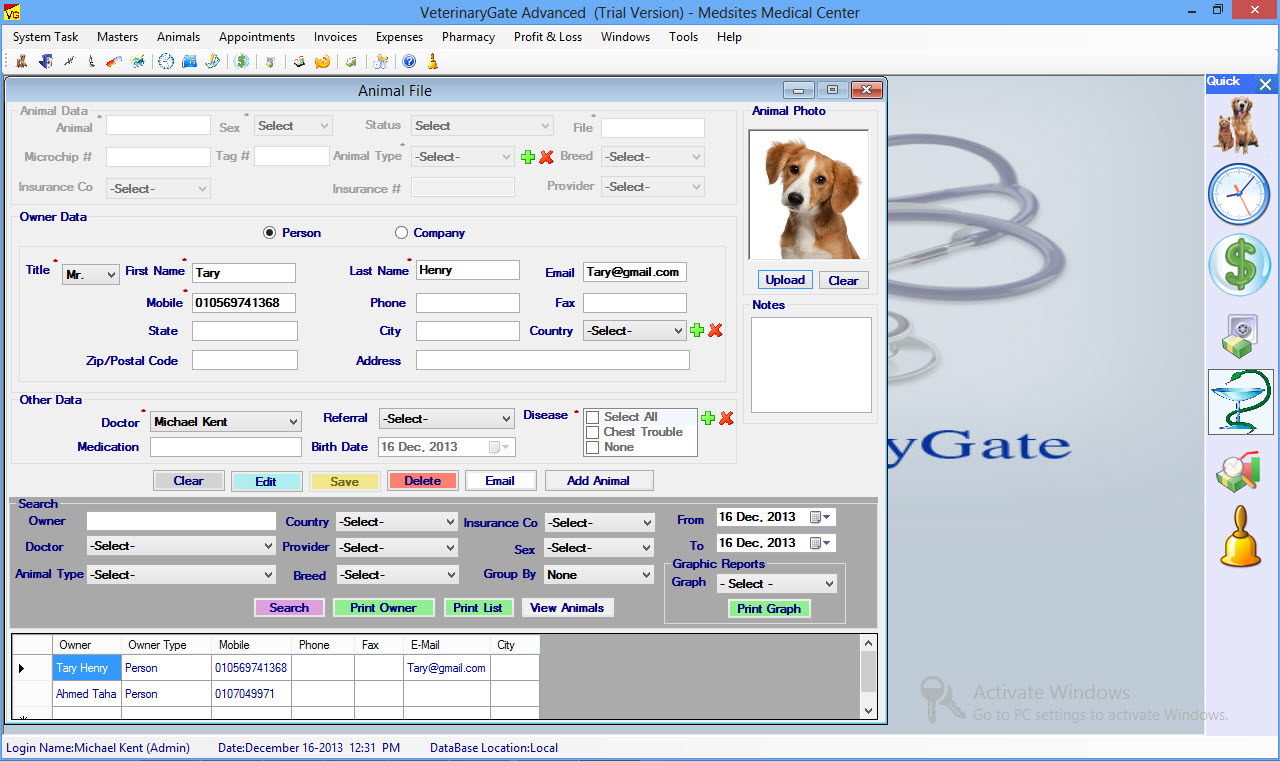Open the Appointments menu
1280x761 pixels.
257,37
